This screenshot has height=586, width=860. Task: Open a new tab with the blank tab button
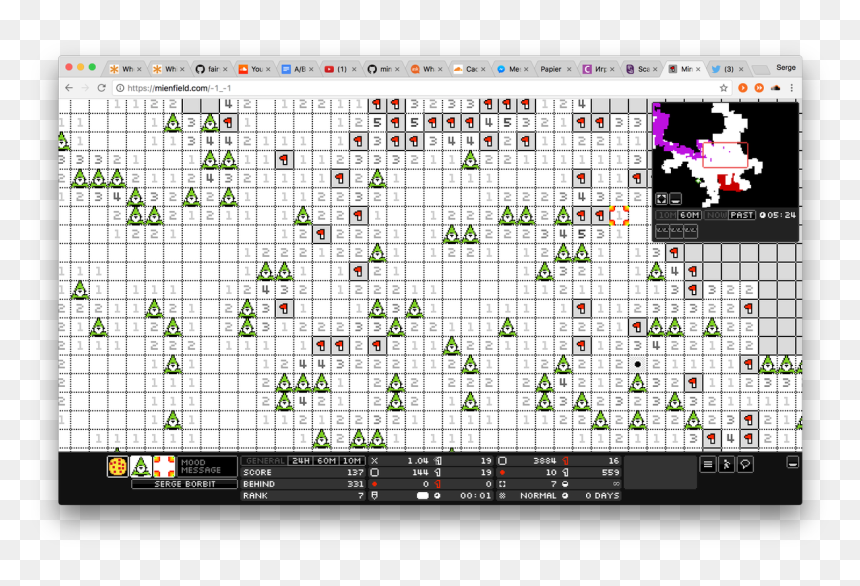[760, 70]
